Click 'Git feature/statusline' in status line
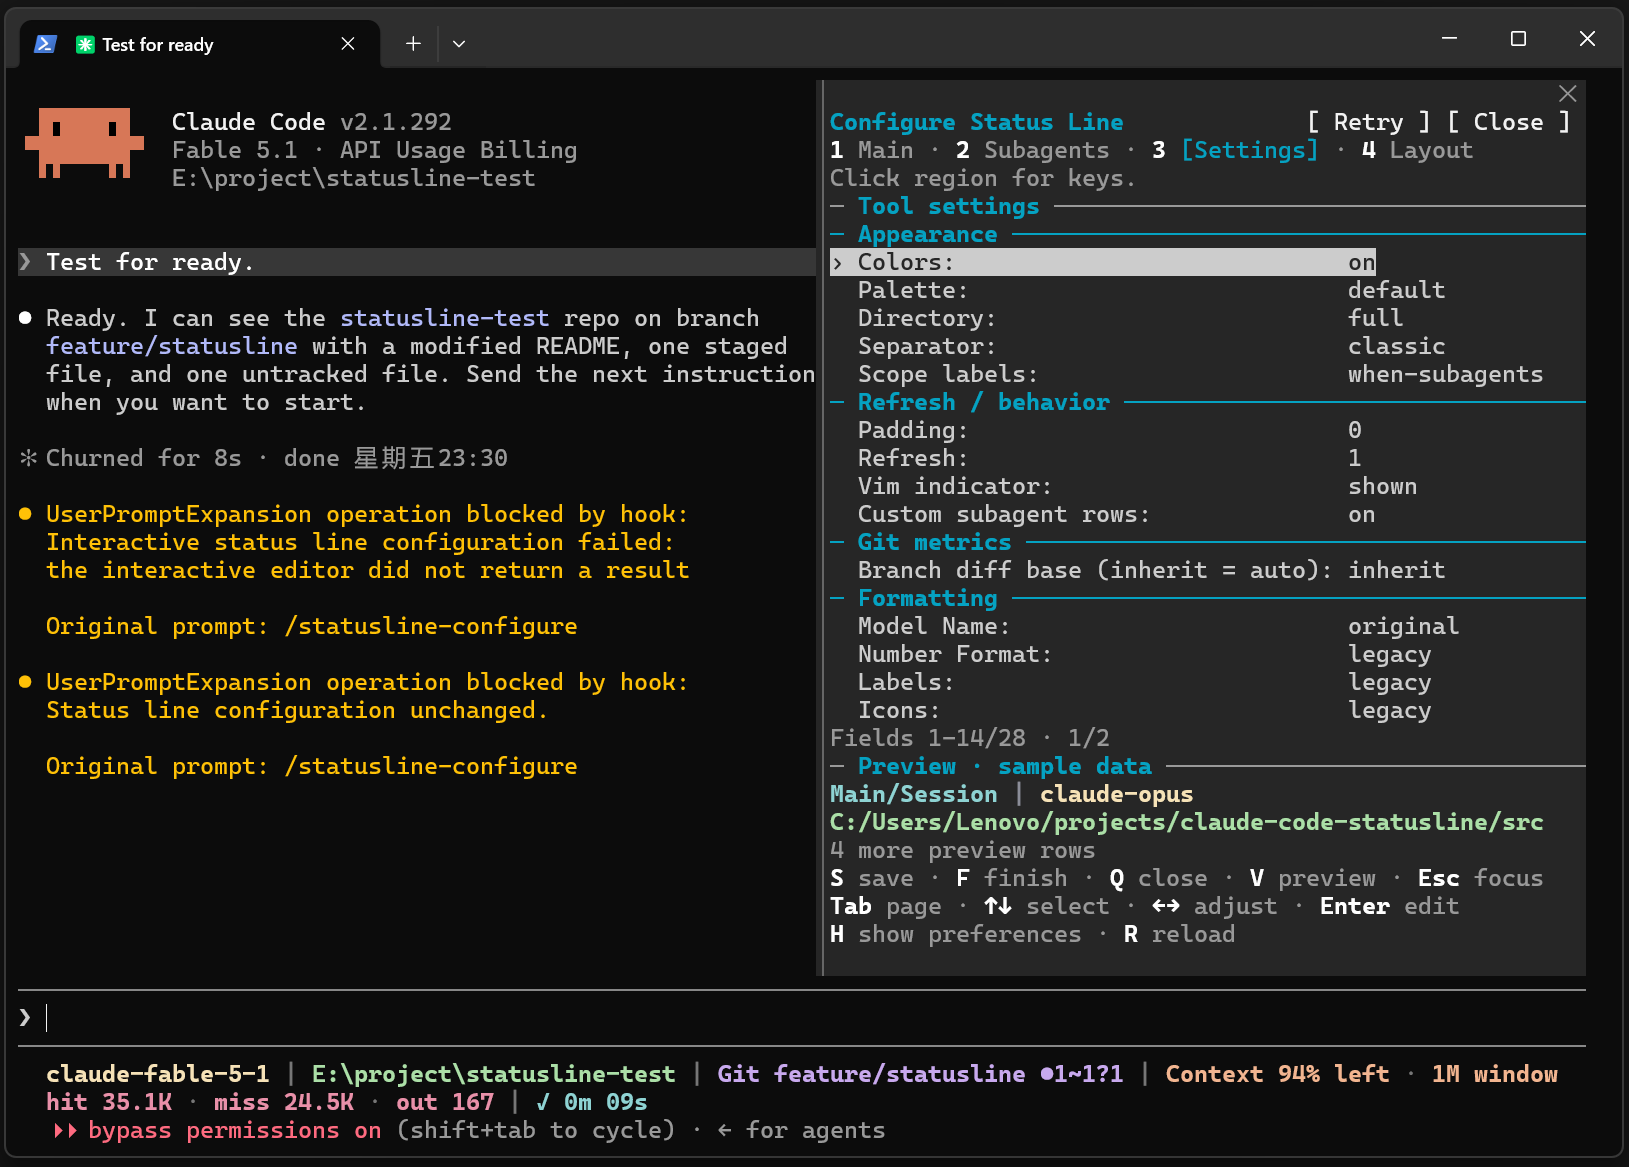This screenshot has height=1167, width=1629. 871,1074
